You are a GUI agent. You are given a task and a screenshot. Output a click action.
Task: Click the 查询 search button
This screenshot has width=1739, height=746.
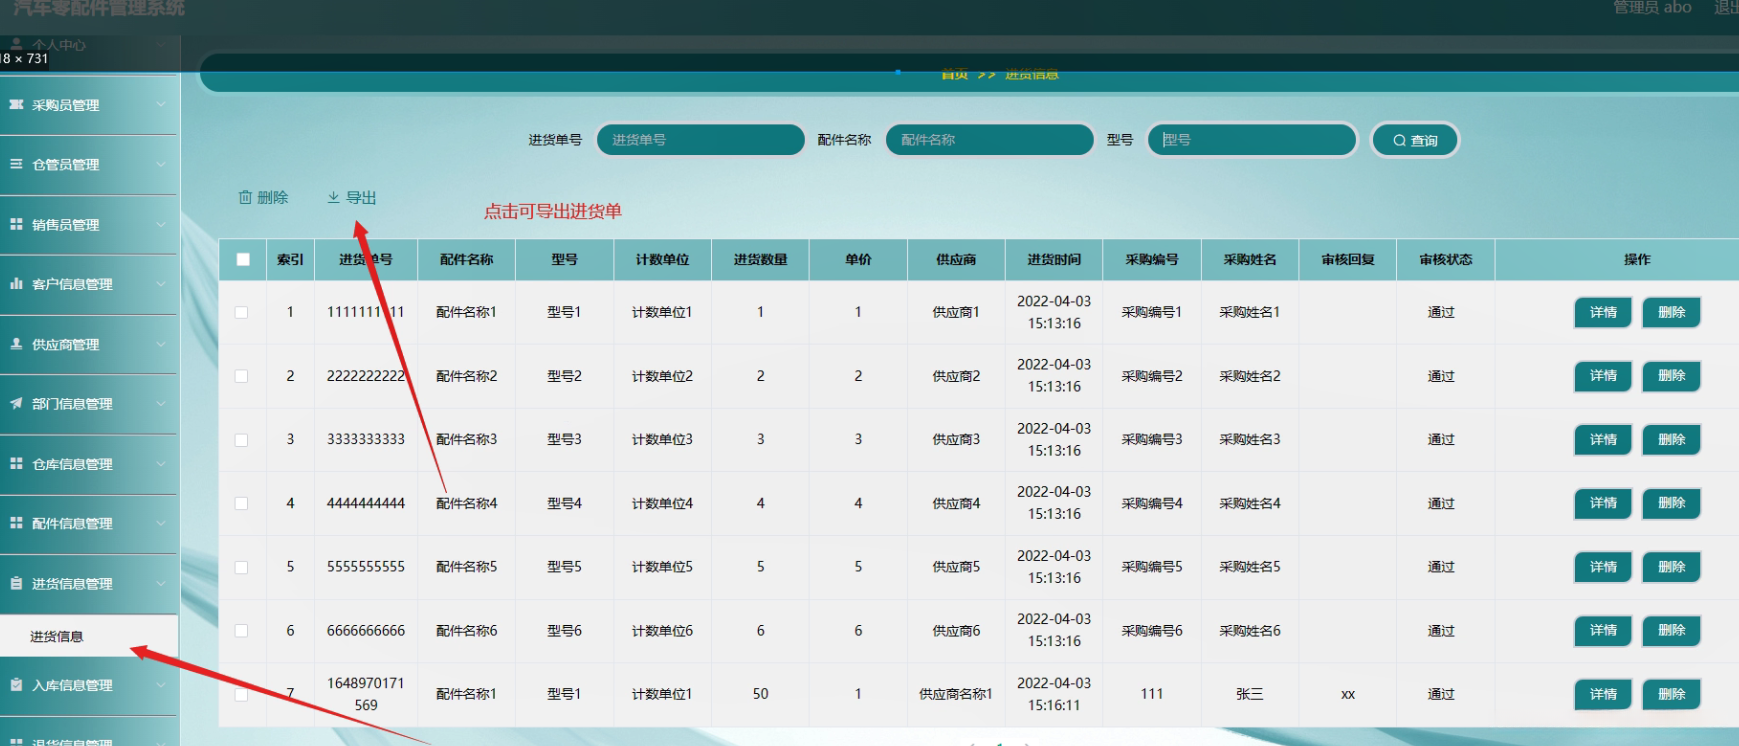(x=1415, y=141)
